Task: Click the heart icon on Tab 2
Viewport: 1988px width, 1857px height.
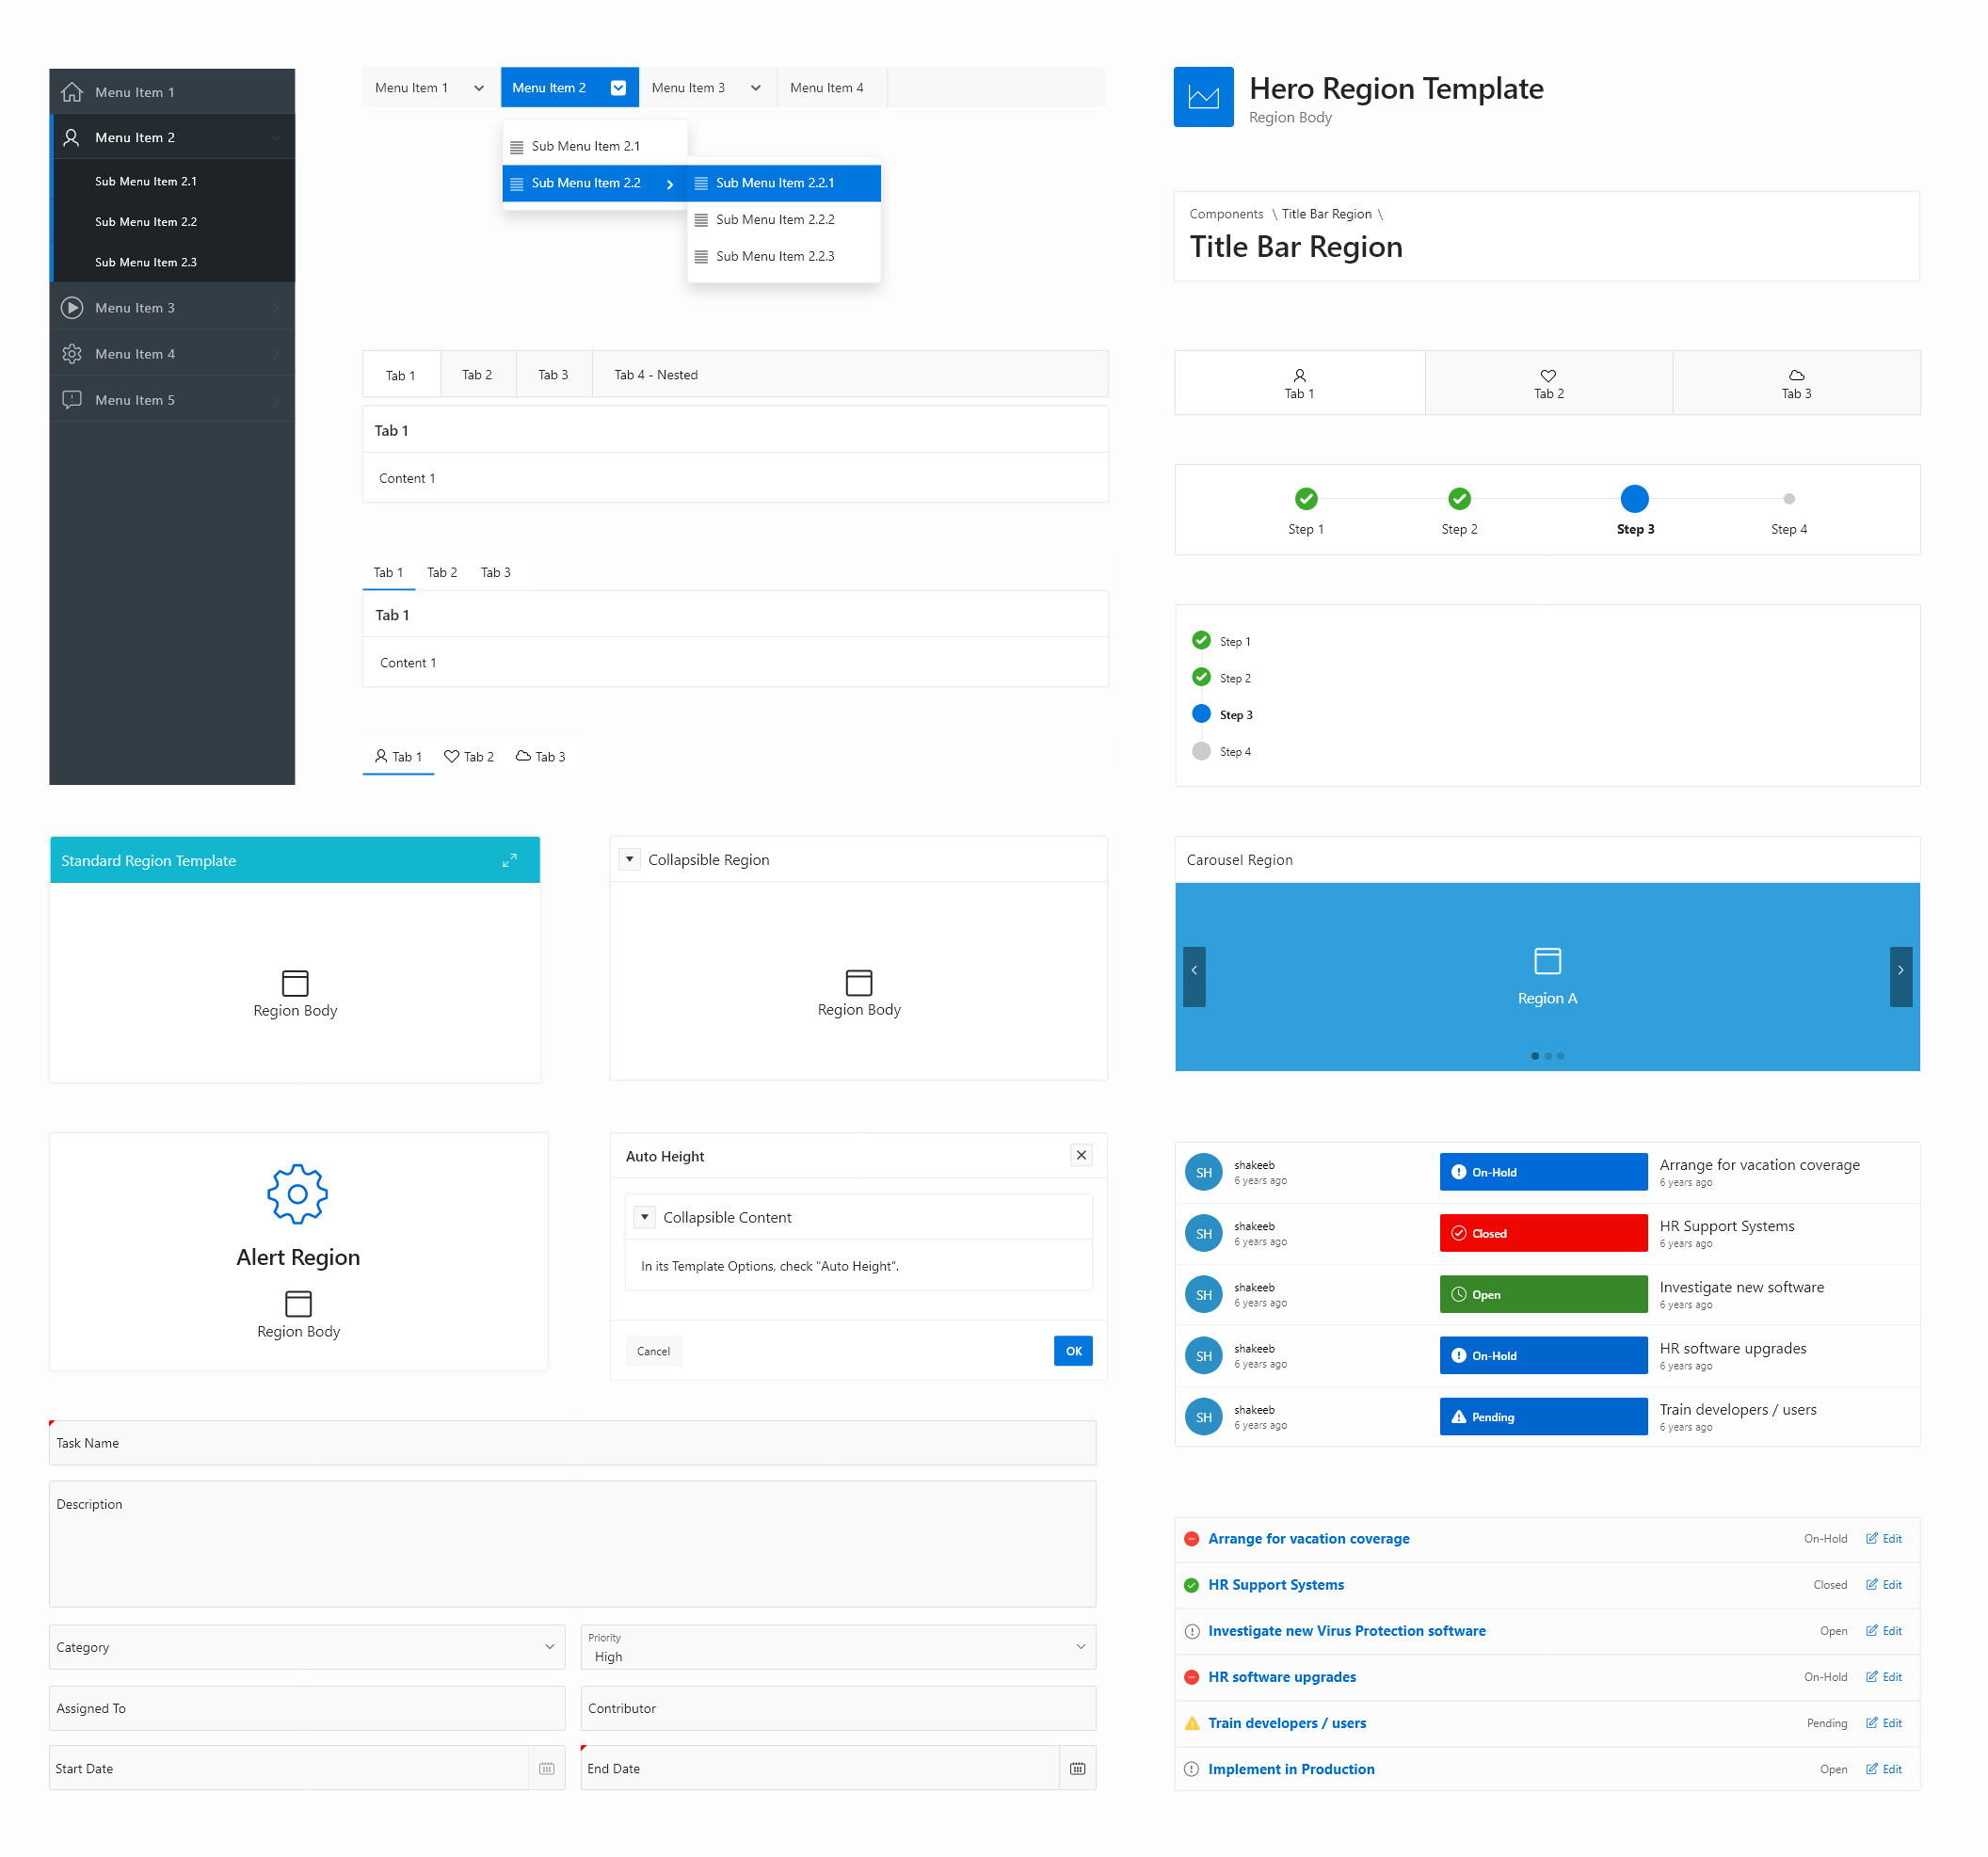Action: [x=1547, y=375]
